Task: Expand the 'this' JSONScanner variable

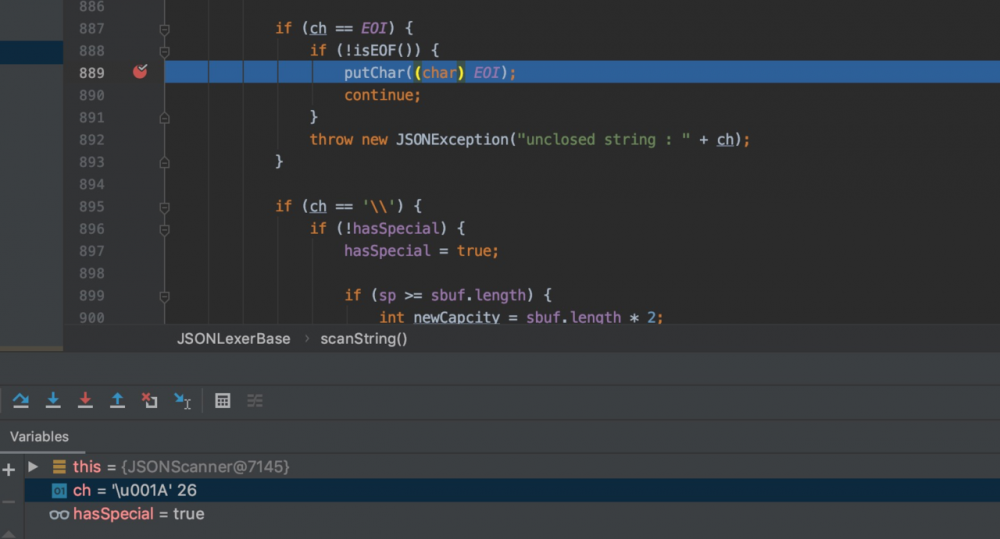Action: click(x=33, y=467)
